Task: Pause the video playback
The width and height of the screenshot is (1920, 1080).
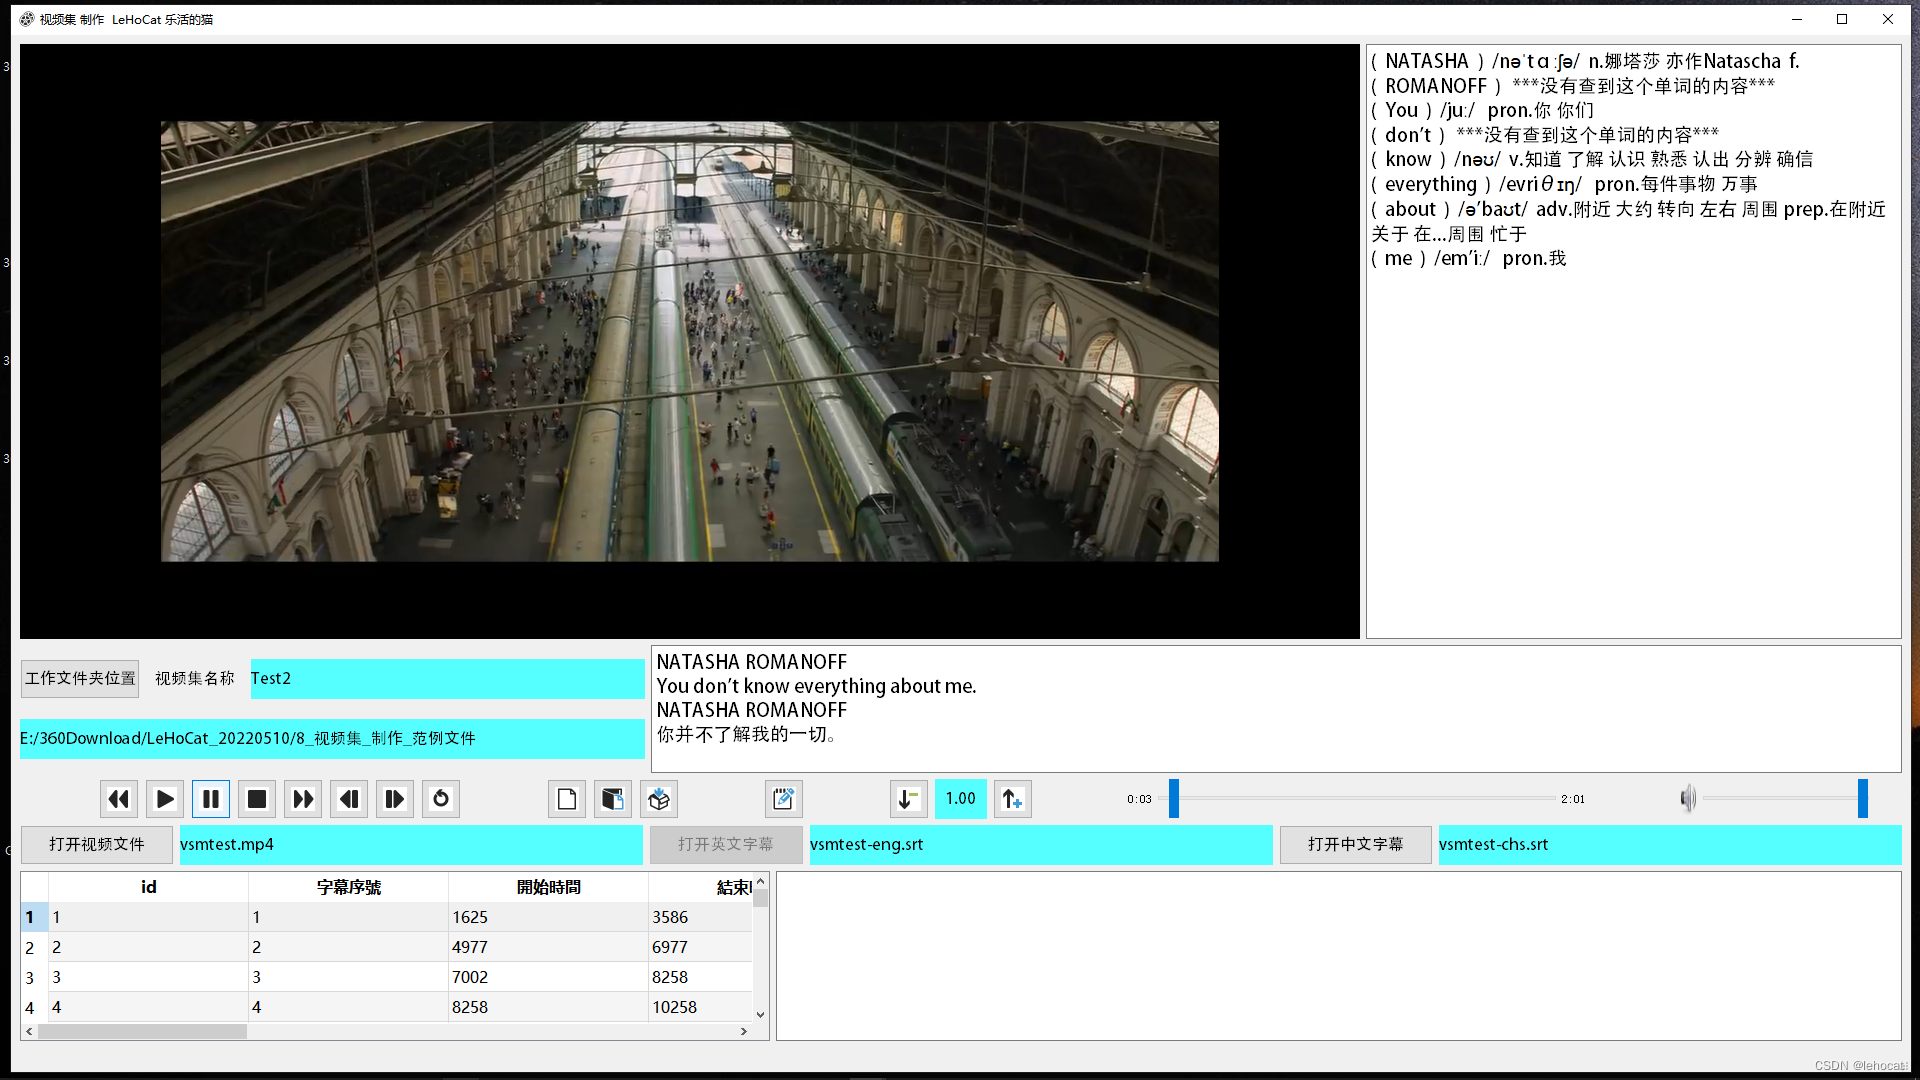Action: tap(211, 799)
